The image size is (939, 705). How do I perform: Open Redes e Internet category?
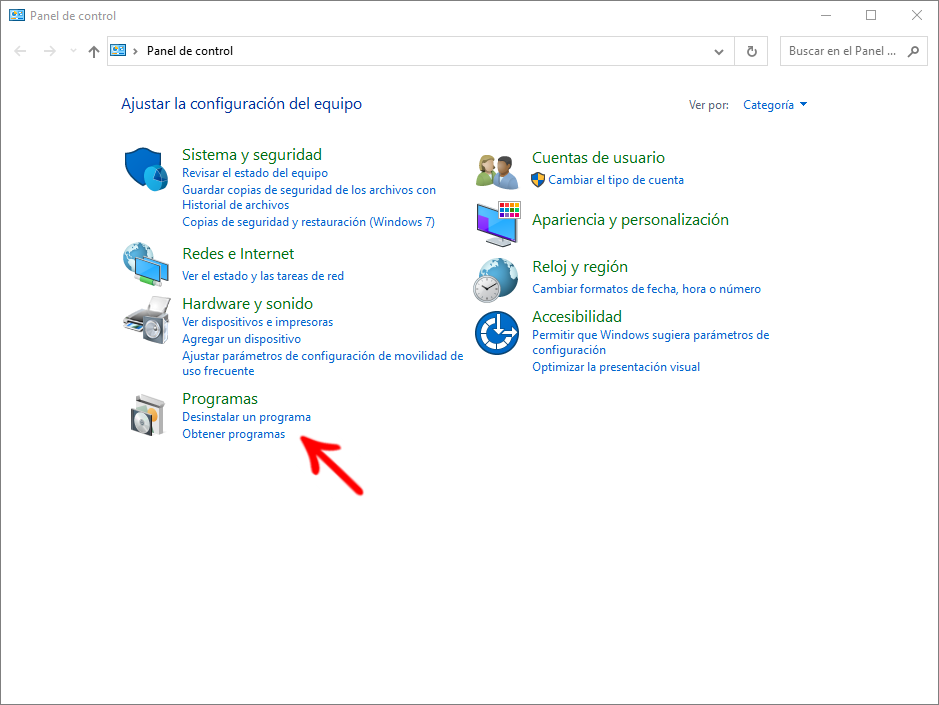pyautogui.click(x=238, y=254)
